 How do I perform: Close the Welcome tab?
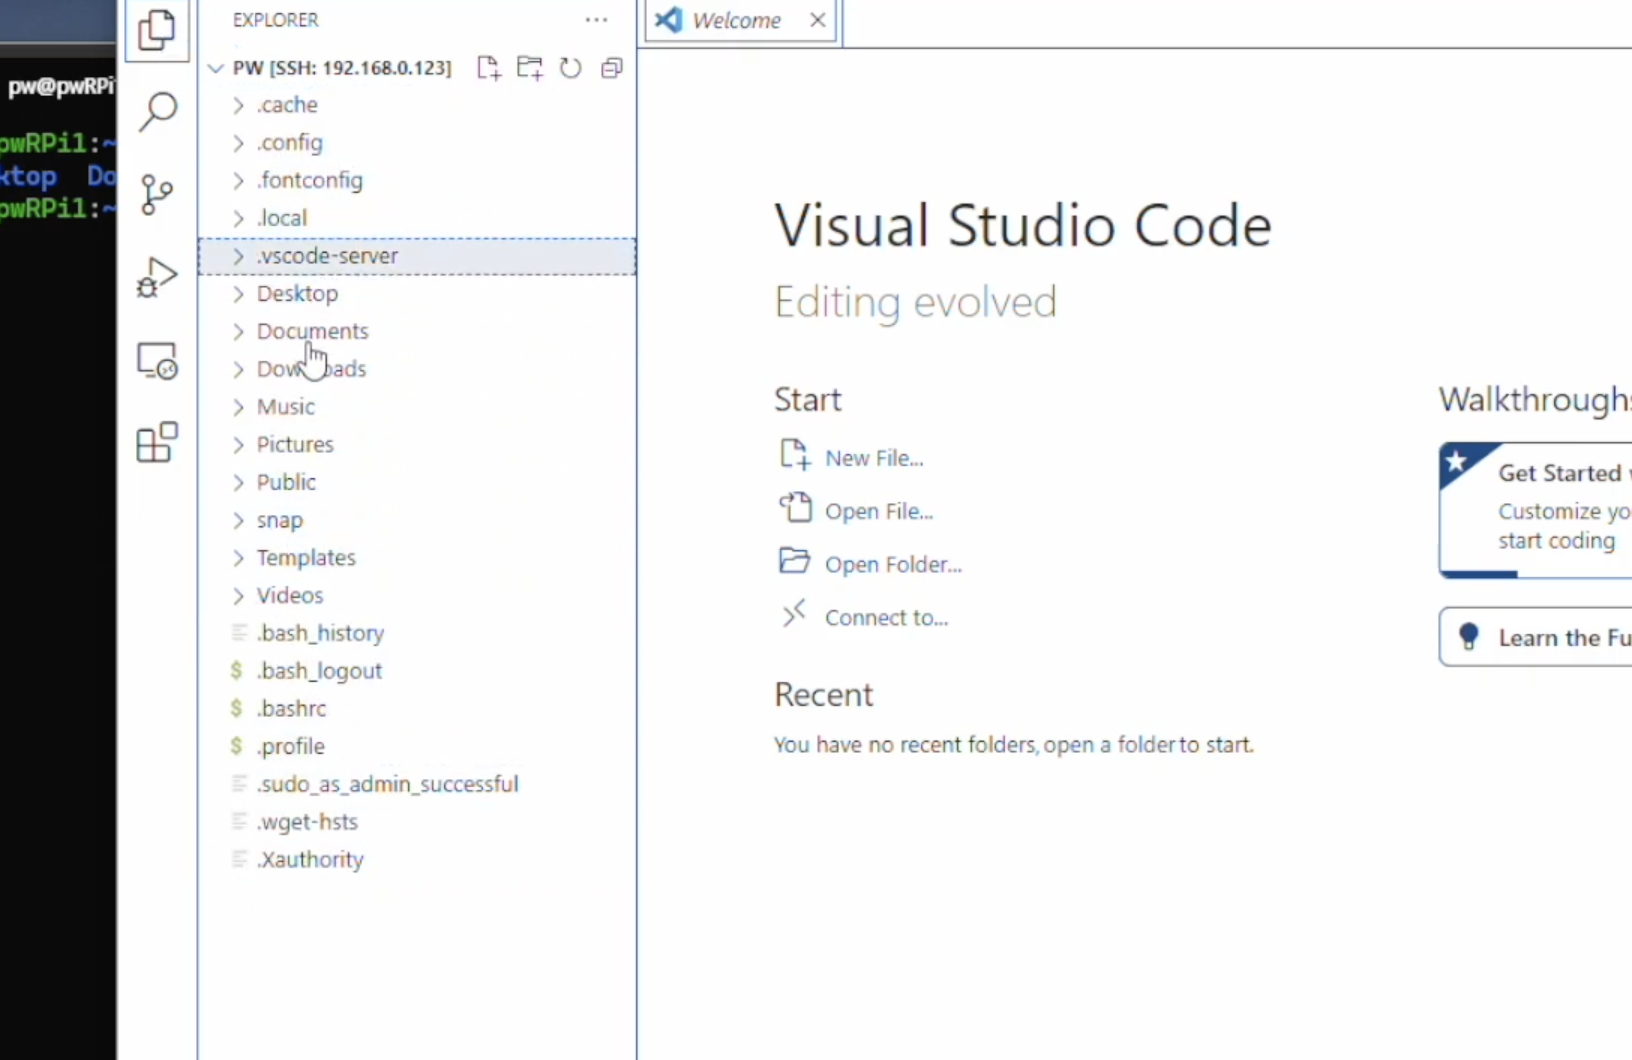818,20
